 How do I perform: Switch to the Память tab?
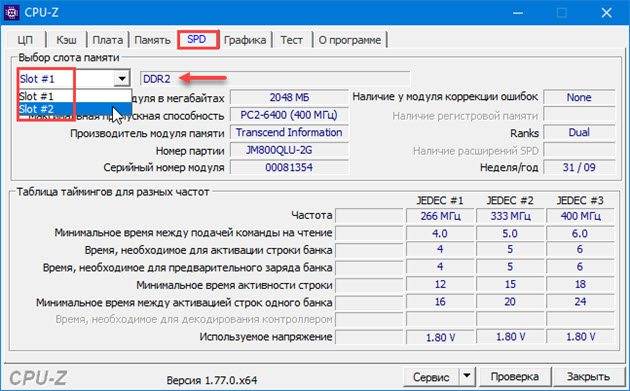coord(153,40)
